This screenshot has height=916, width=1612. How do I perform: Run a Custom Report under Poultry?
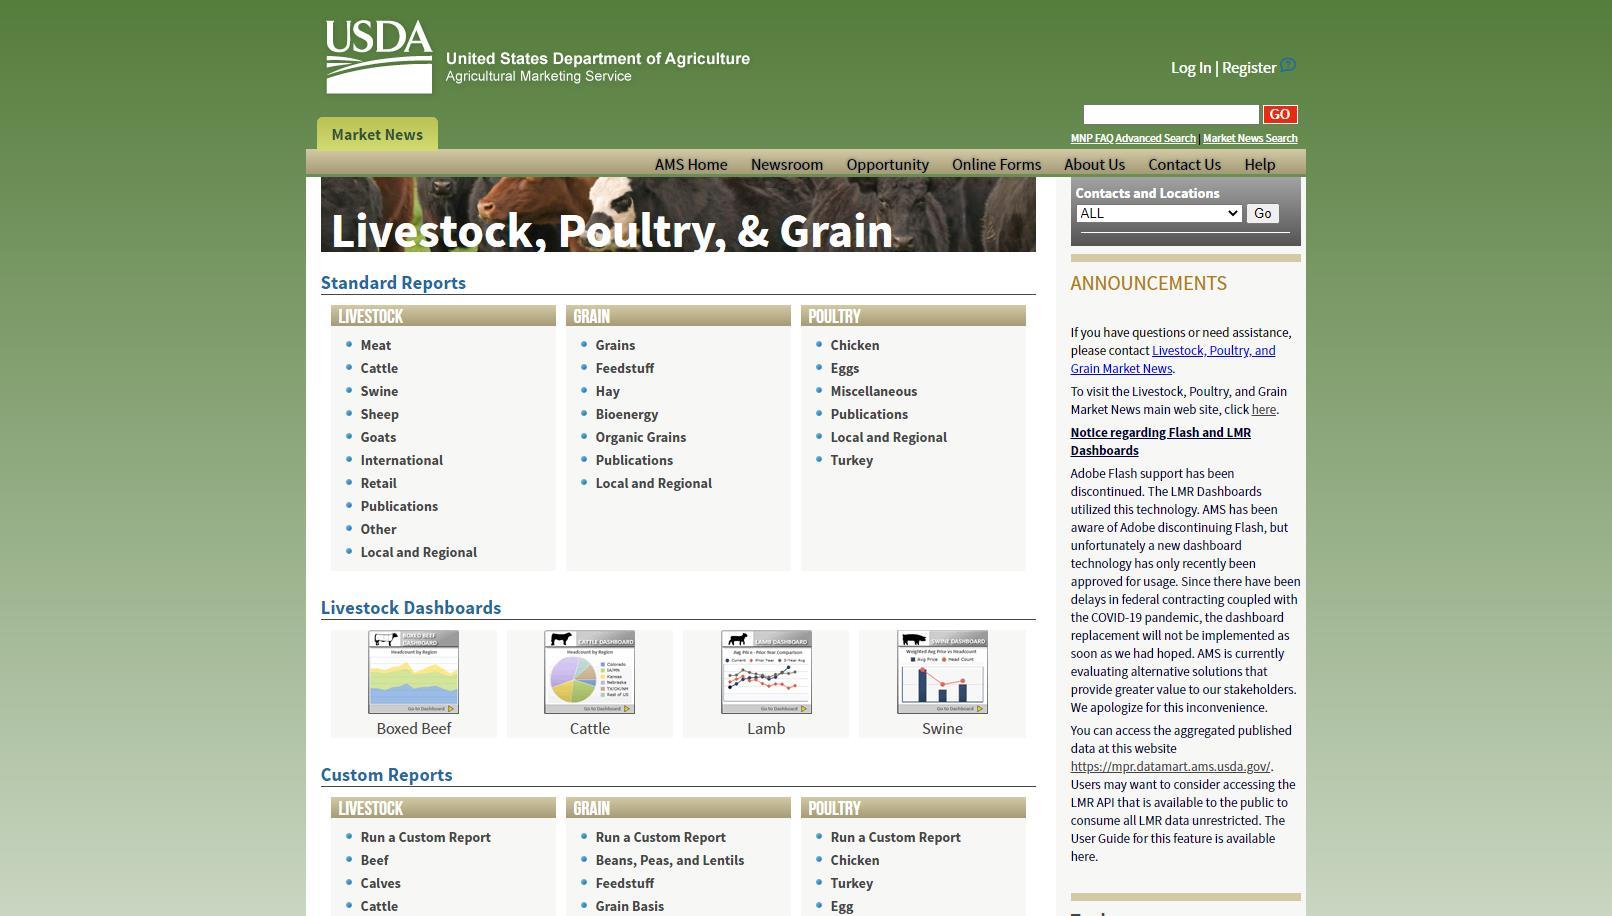tap(896, 837)
